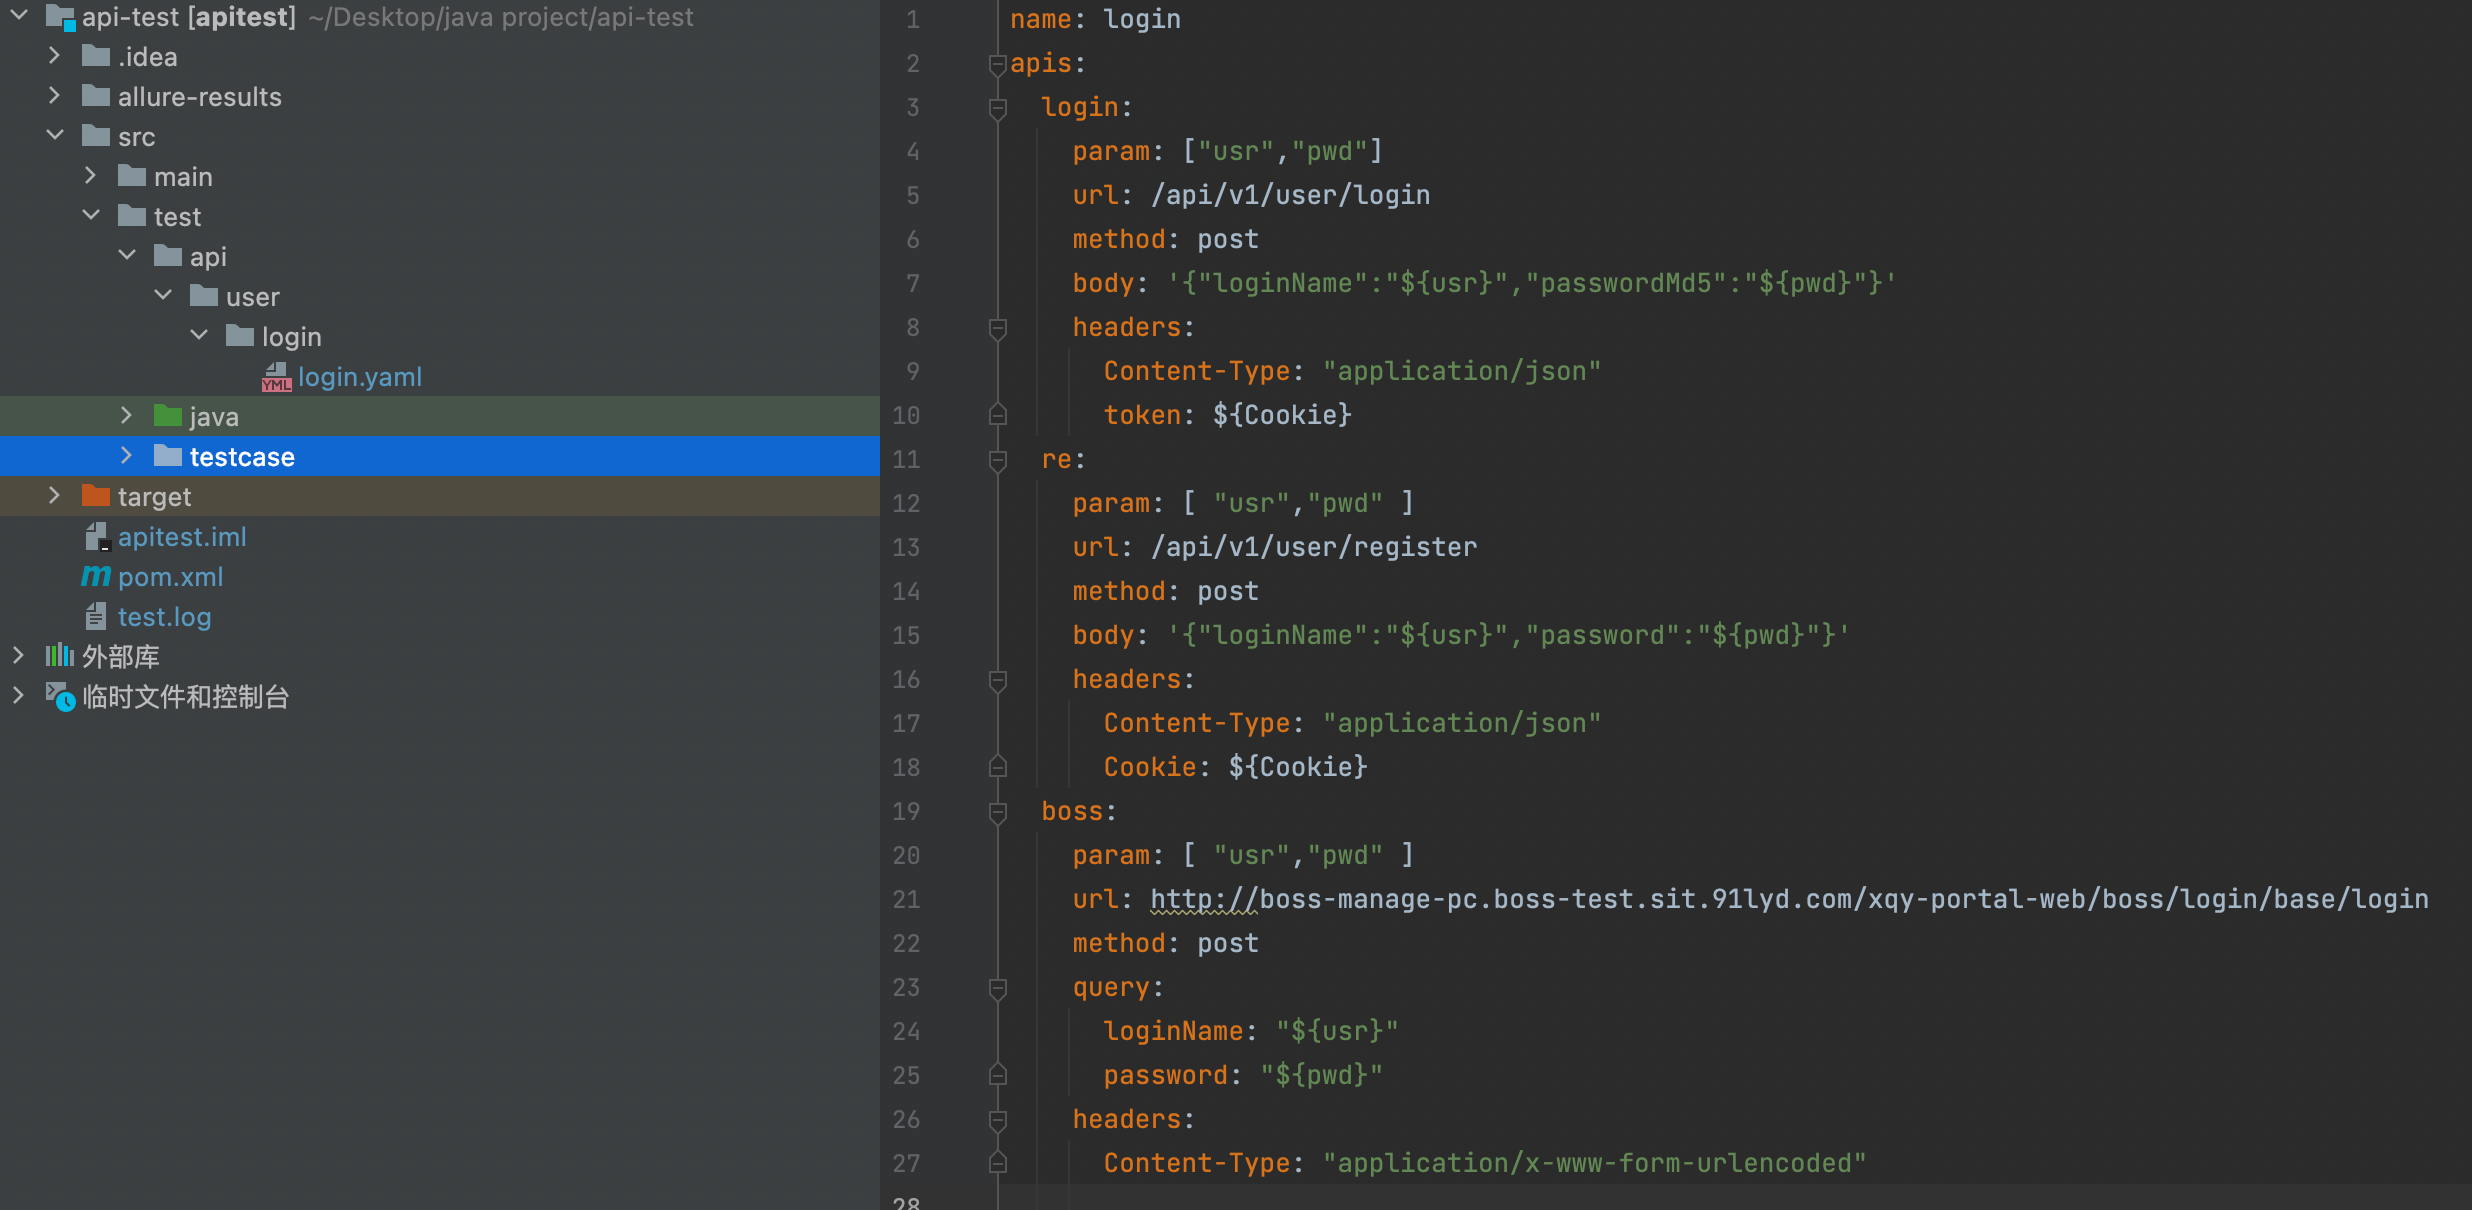Select allure-results folder in project tree
Image resolution: width=2472 pixels, height=1210 pixels.
tap(199, 97)
